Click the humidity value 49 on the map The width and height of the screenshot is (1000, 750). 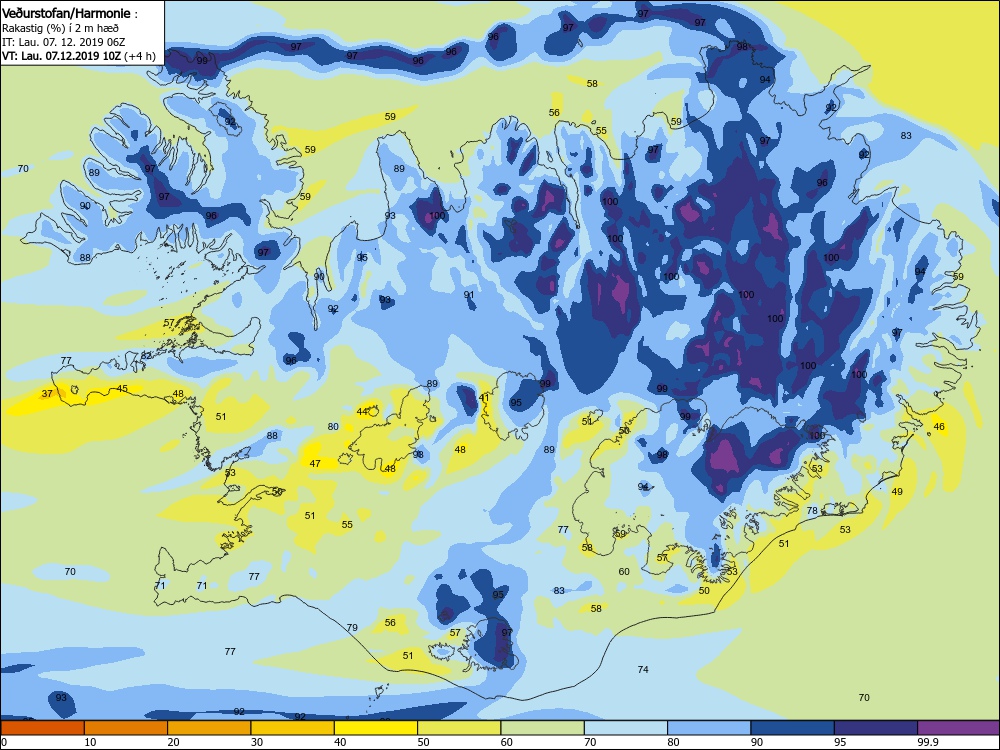(897, 492)
